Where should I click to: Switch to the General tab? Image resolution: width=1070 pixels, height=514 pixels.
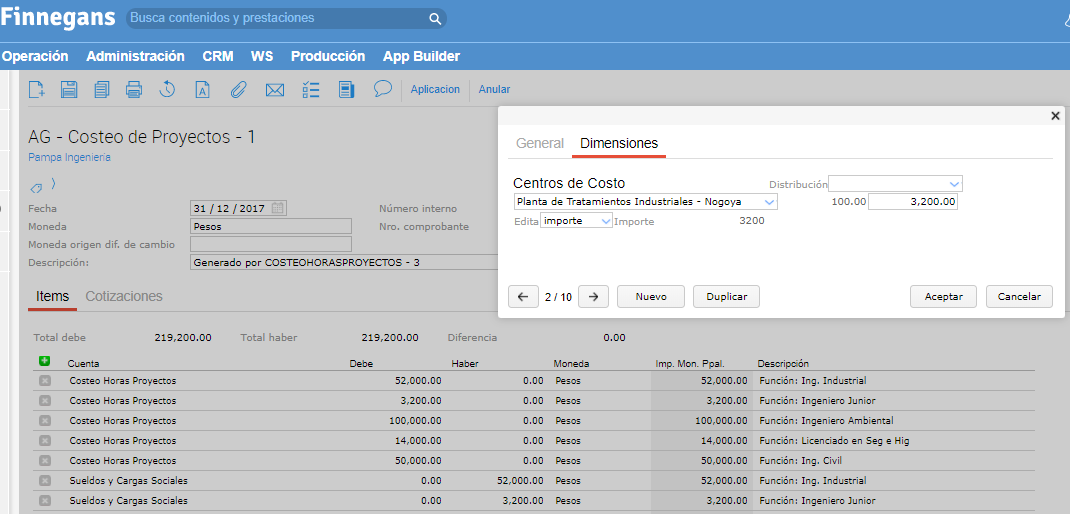pos(540,144)
